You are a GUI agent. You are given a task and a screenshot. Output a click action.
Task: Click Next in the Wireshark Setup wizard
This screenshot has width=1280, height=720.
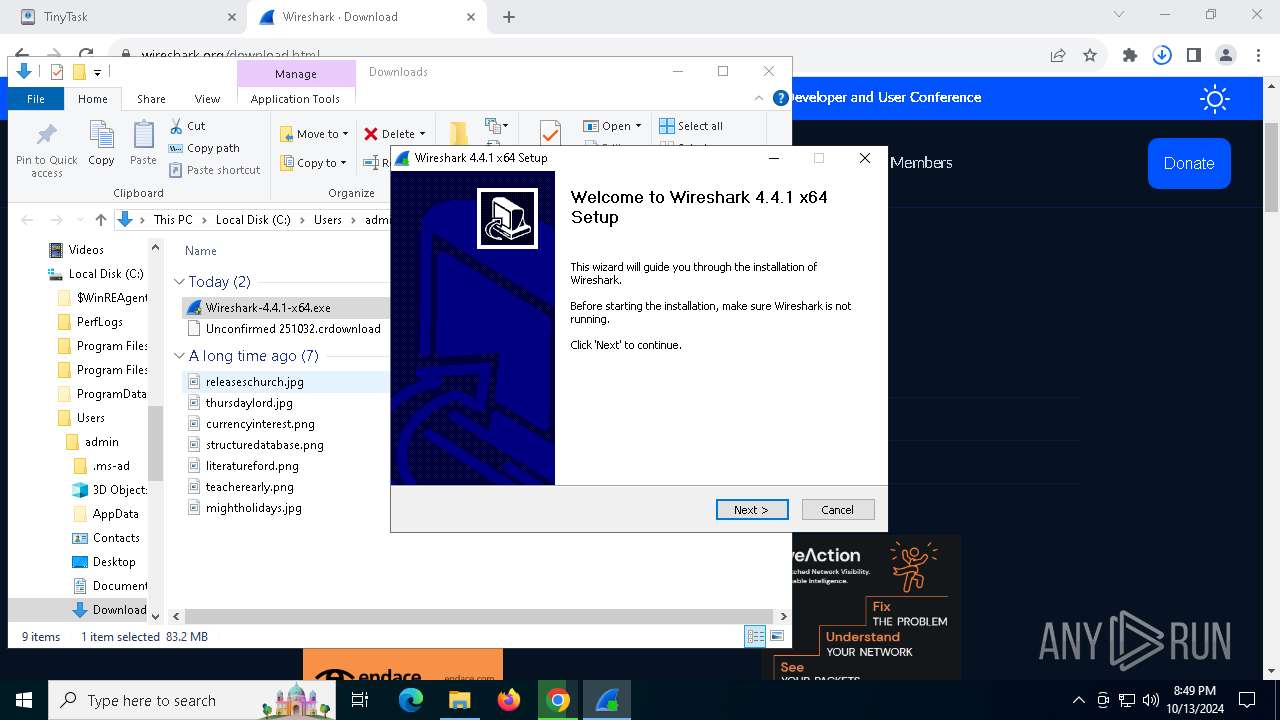(x=752, y=510)
